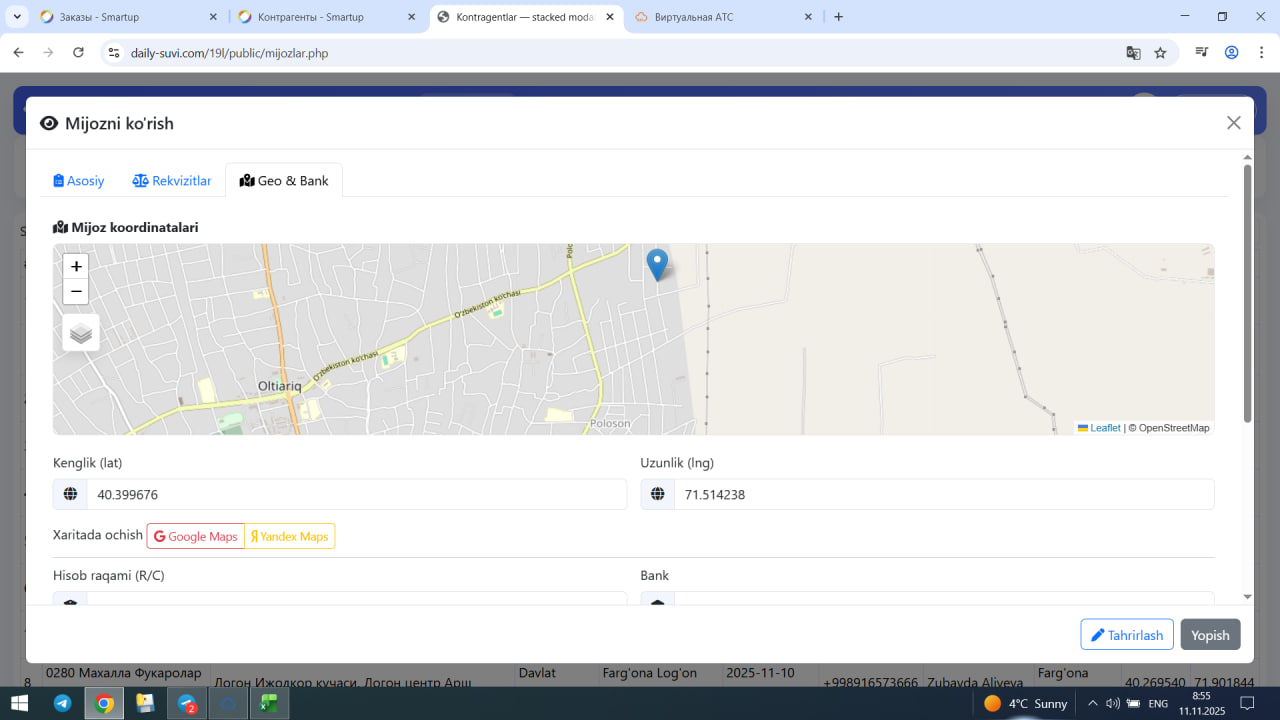Viewport: 1280px width, 720px height.
Task: View site information icon in address bar
Action: click(x=114, y=53)
